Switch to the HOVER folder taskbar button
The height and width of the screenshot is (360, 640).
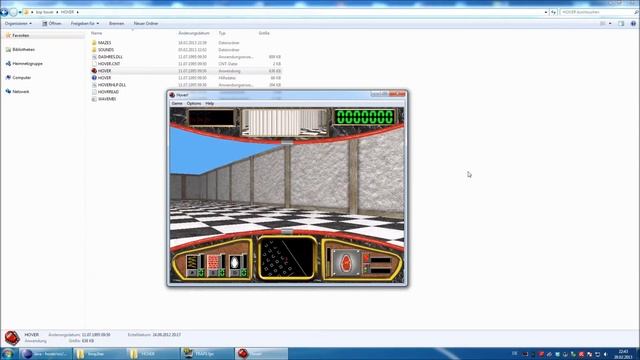pyautogui.click(x=153, y=354)
